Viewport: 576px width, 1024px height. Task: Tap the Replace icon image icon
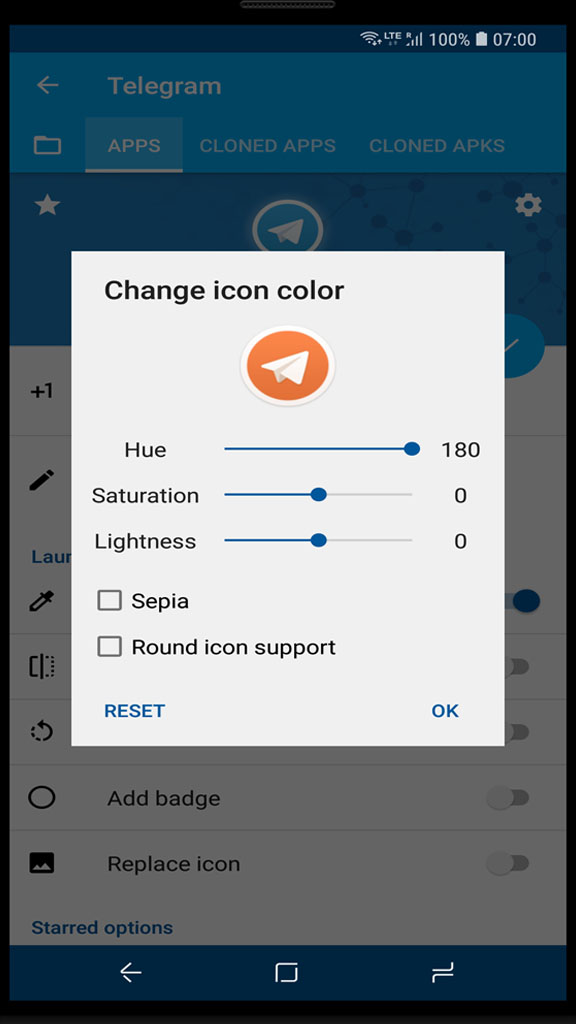click(x=42, y=863)
